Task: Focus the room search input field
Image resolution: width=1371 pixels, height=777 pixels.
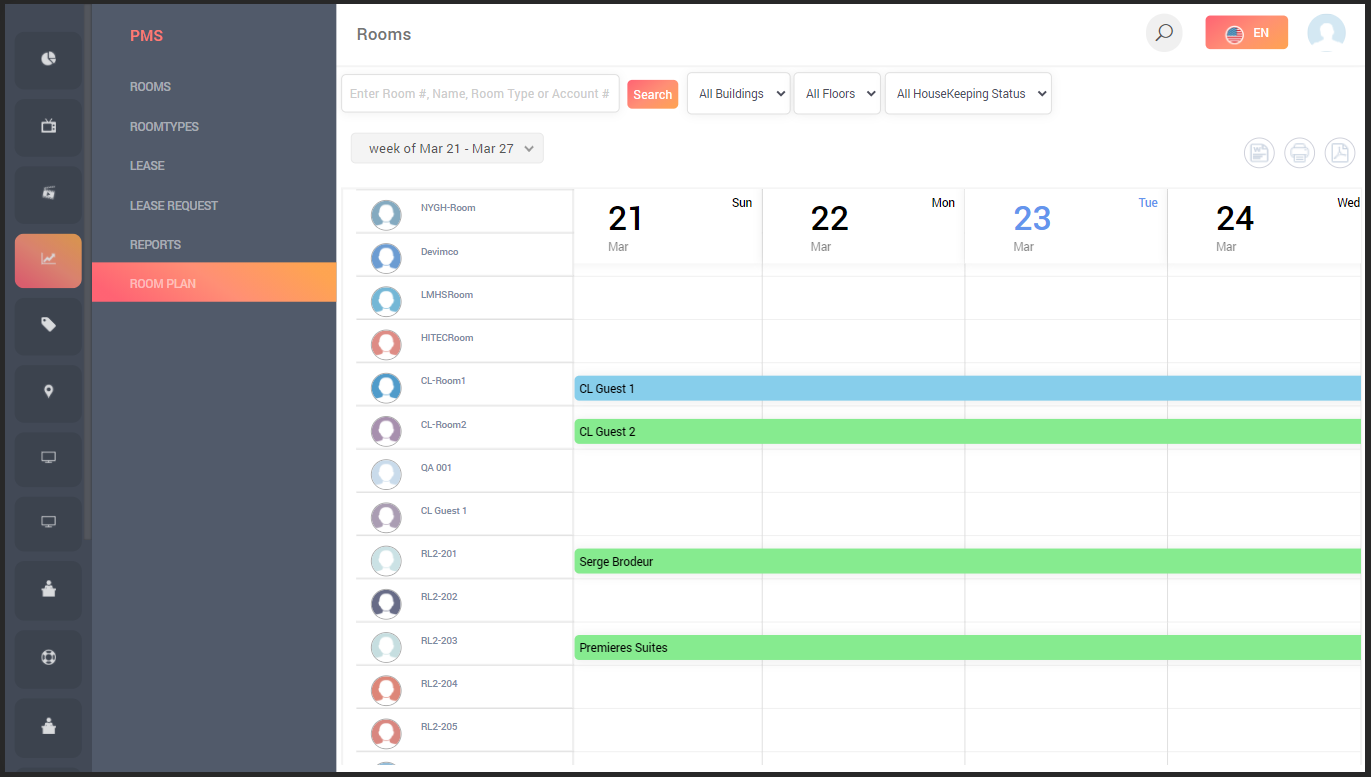Action: pos(480,94)
